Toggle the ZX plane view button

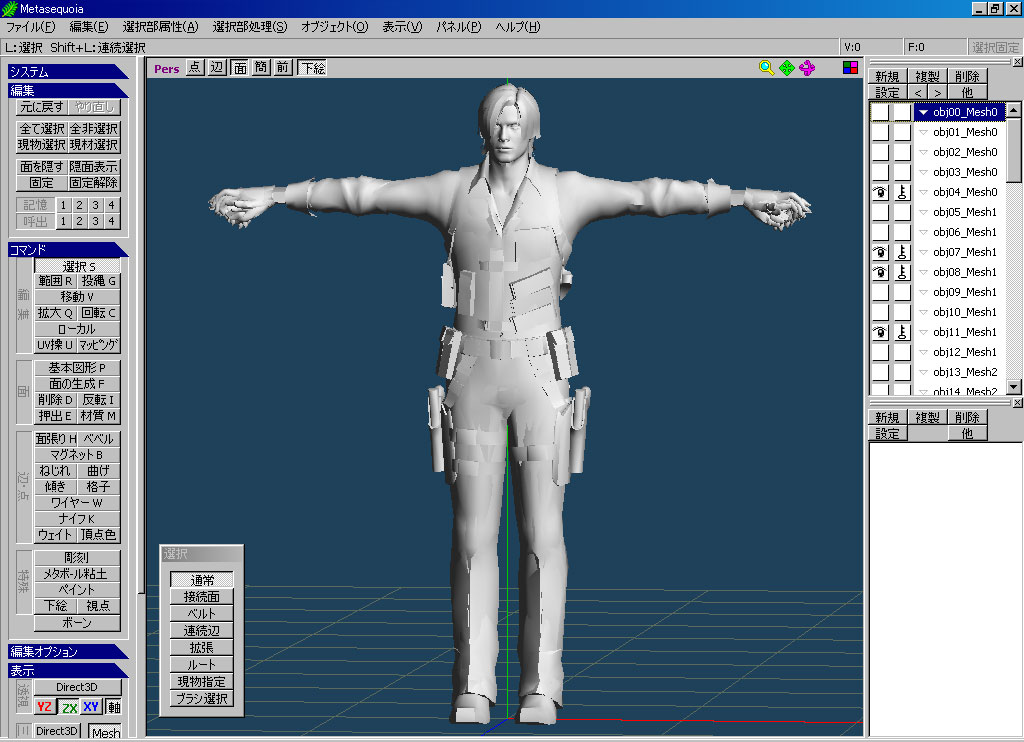pyautogui.click(x=69, y=707)
